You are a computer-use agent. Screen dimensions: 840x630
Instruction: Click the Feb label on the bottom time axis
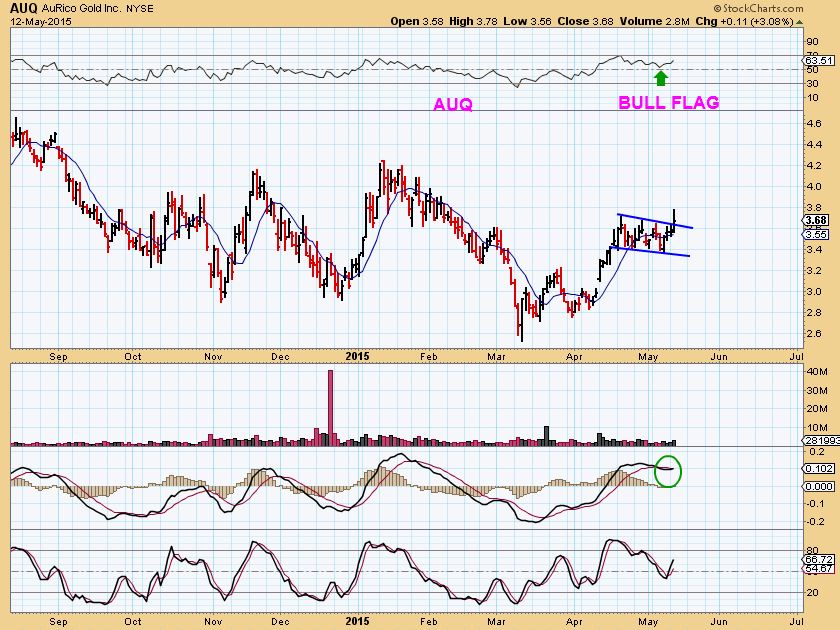tap(429, 621)
